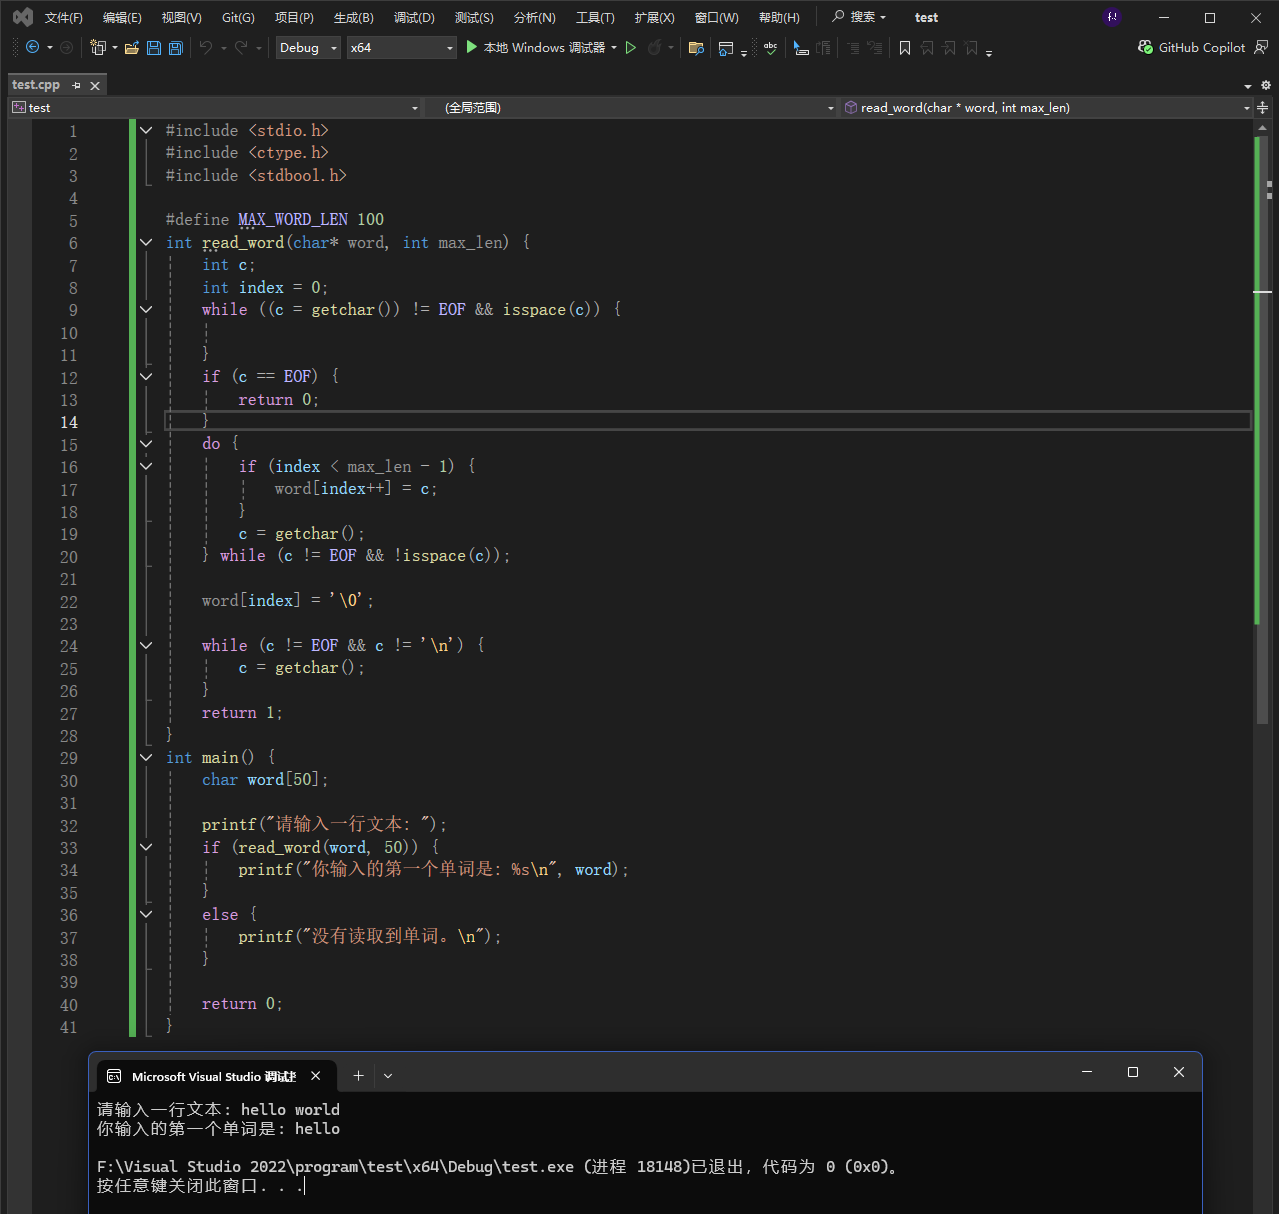Click the blue cursor-and-line toolbar icon

pyautogui.click(x=801, y=47)
